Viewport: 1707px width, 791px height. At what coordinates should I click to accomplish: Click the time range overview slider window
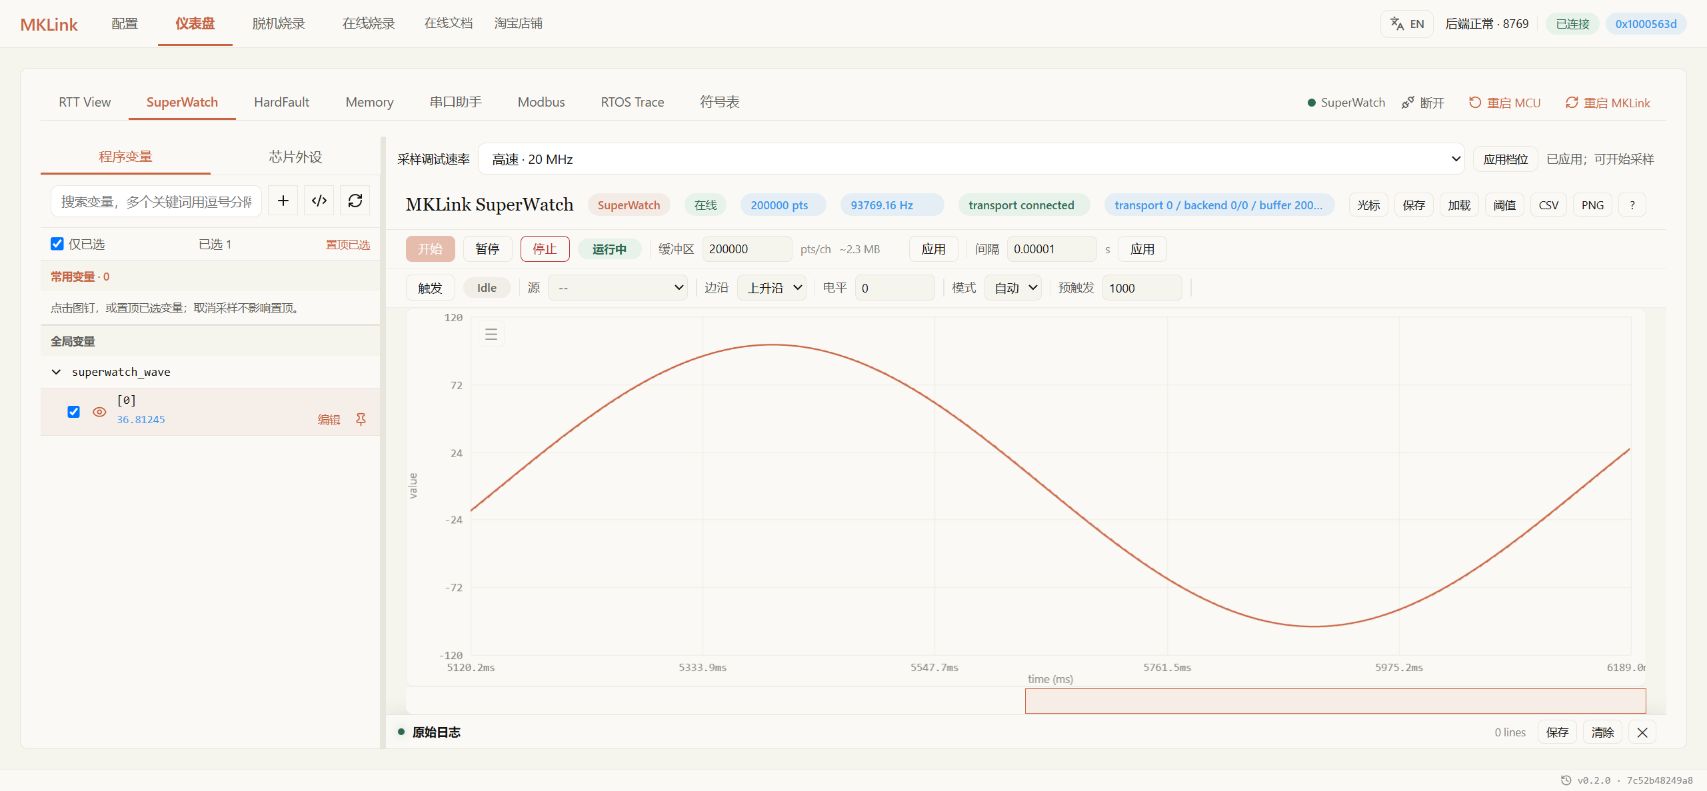(1335, 700)
